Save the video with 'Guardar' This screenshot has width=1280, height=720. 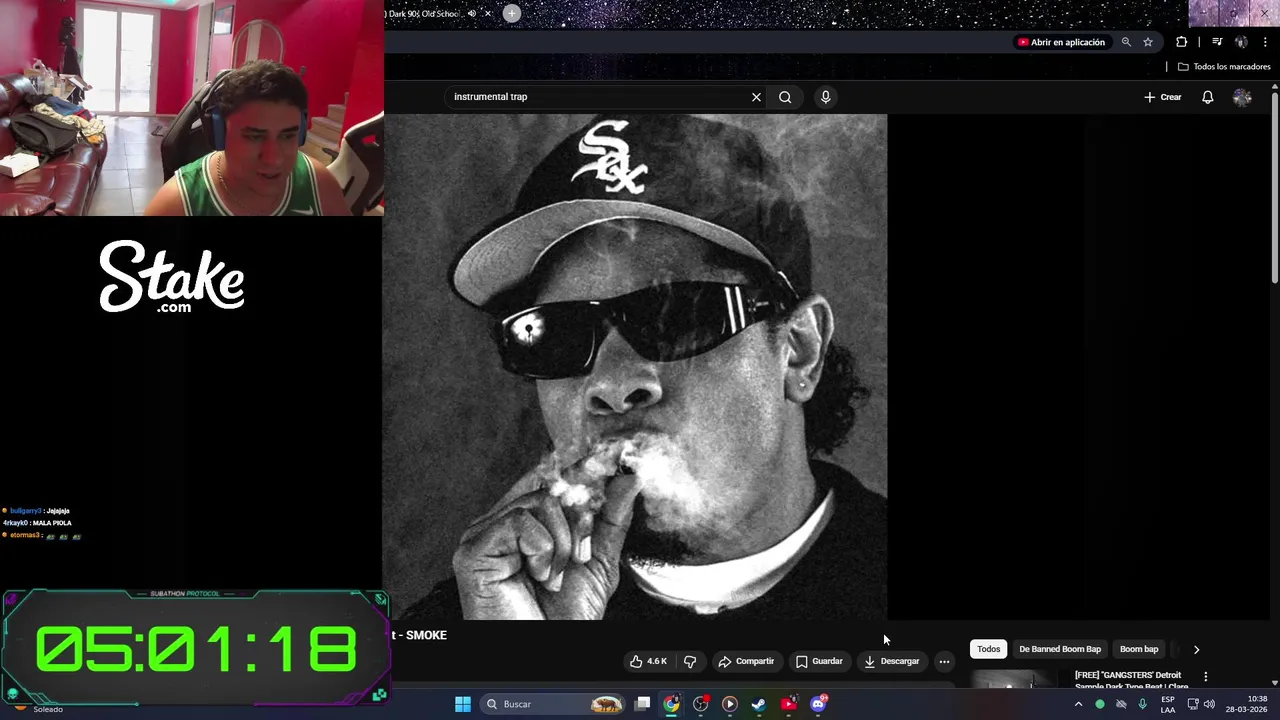click(819, 661)
